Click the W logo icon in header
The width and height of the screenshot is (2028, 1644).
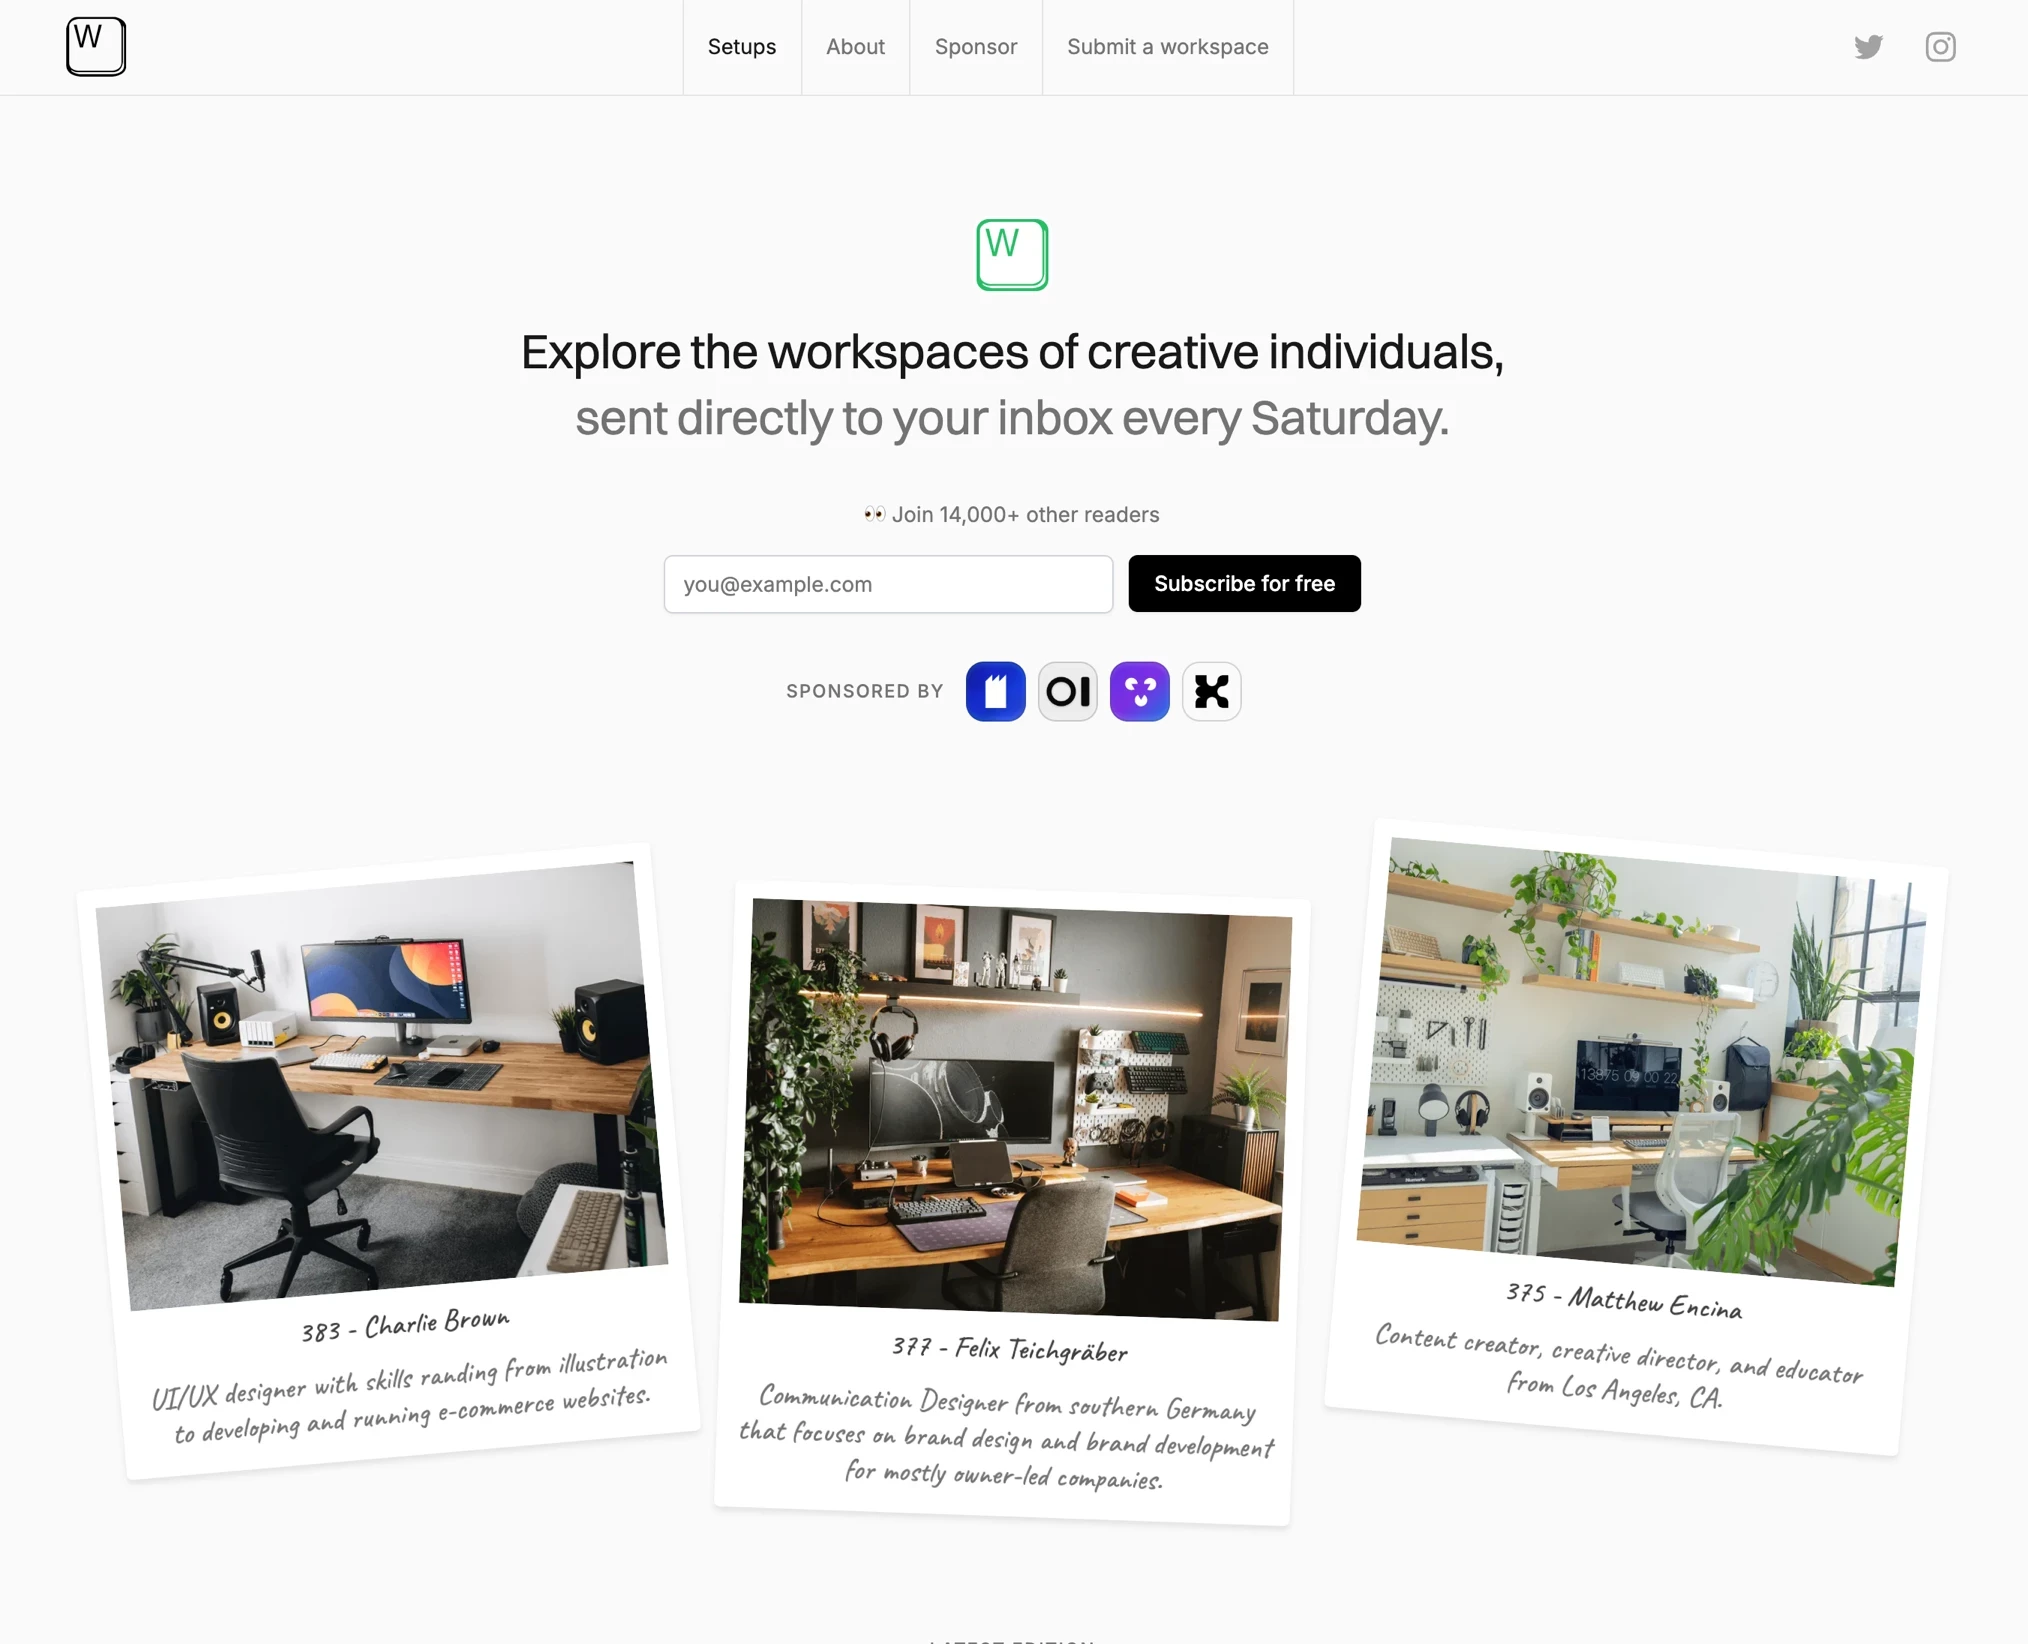pyautogui.click(x=94, y=47)
